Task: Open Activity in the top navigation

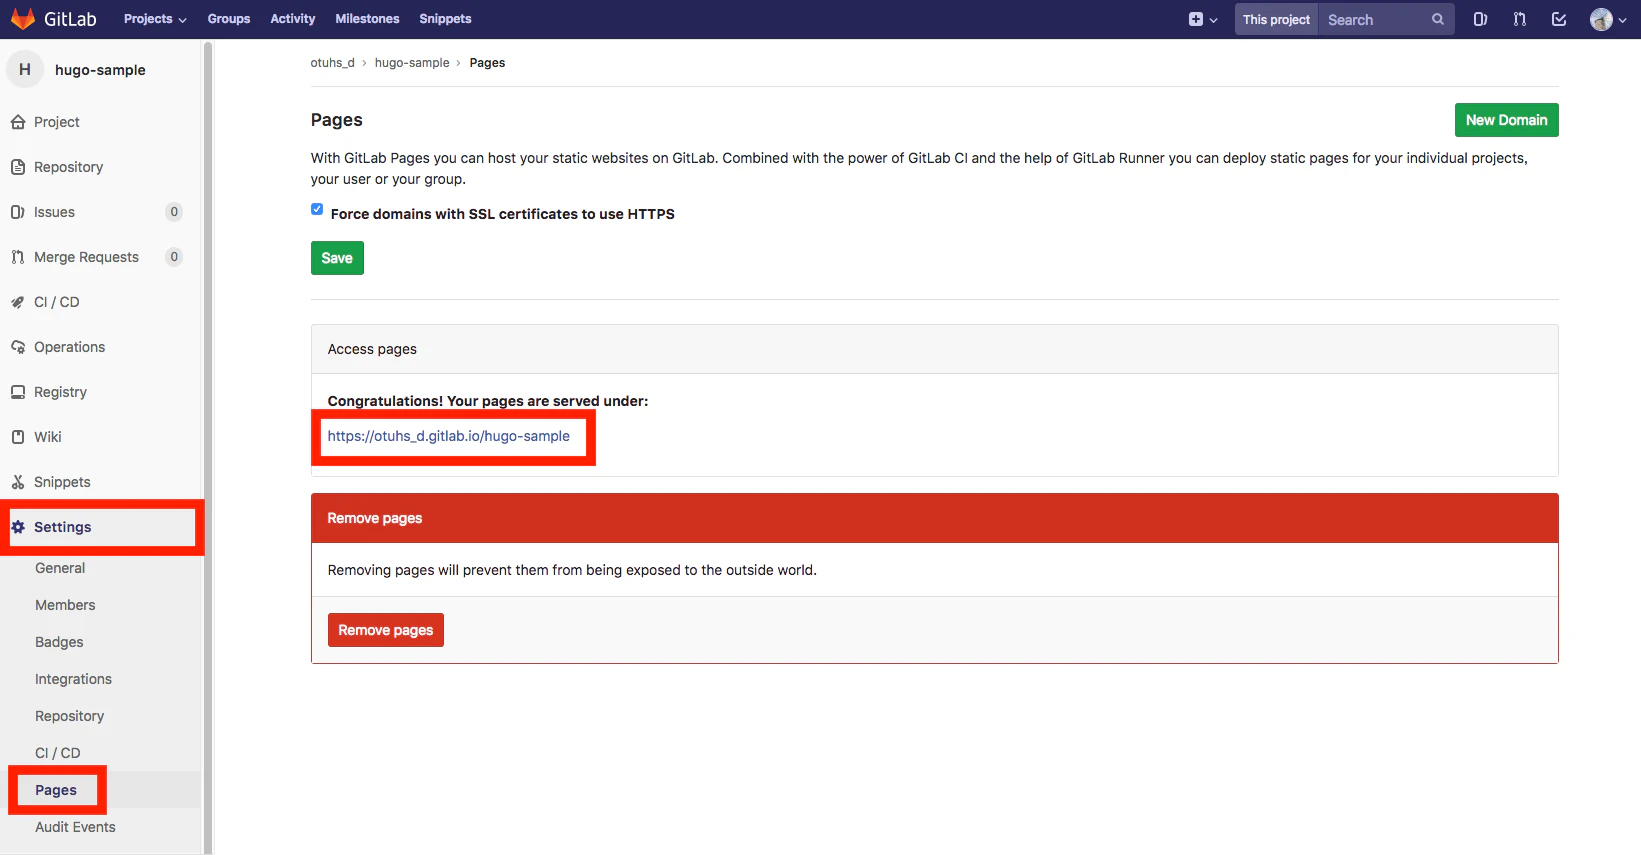Action: (293, 19)
